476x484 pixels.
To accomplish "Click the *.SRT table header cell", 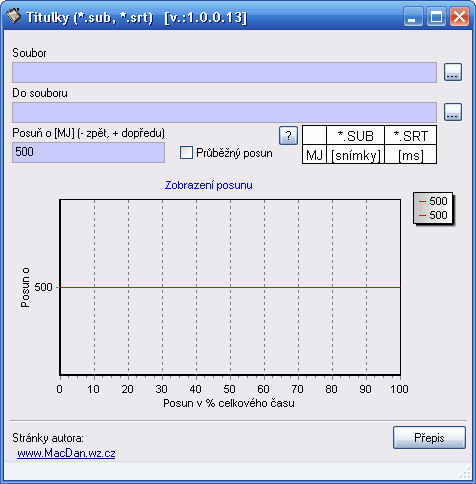I will [411, 135].
